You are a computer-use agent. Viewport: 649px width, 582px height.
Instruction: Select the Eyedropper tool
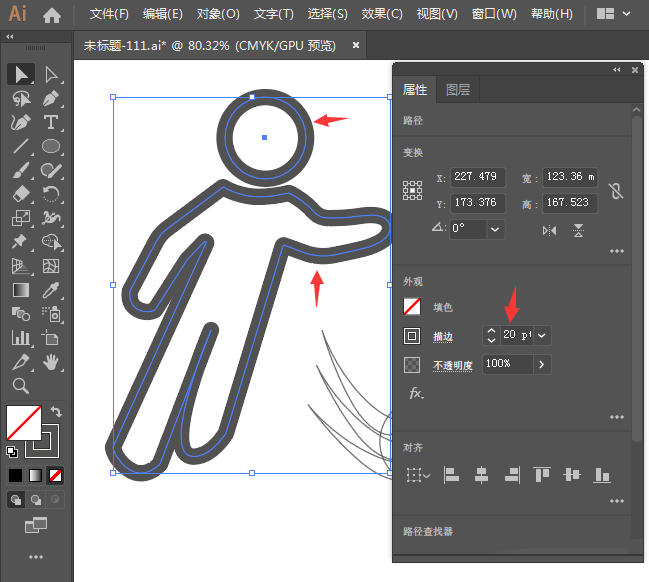tap(51, 290)
